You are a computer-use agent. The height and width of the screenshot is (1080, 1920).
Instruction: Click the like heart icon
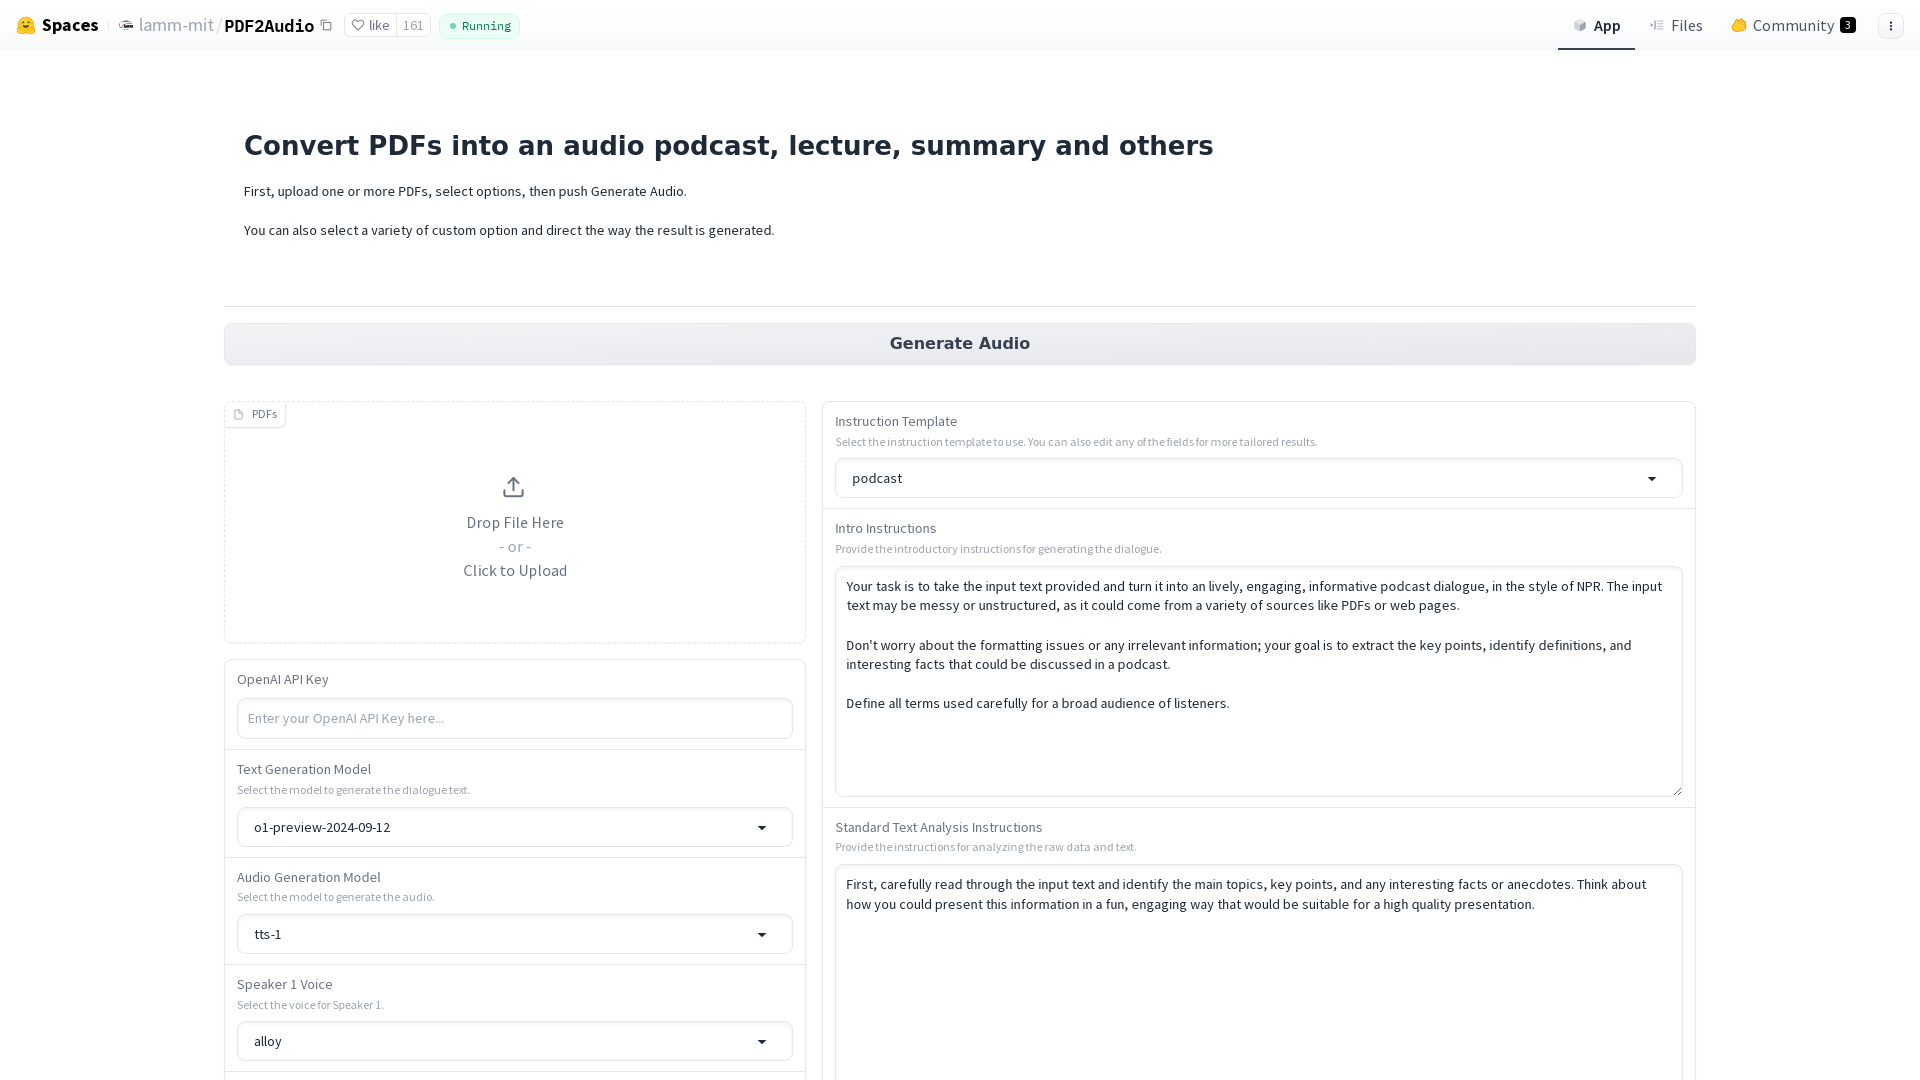(358, 25)
